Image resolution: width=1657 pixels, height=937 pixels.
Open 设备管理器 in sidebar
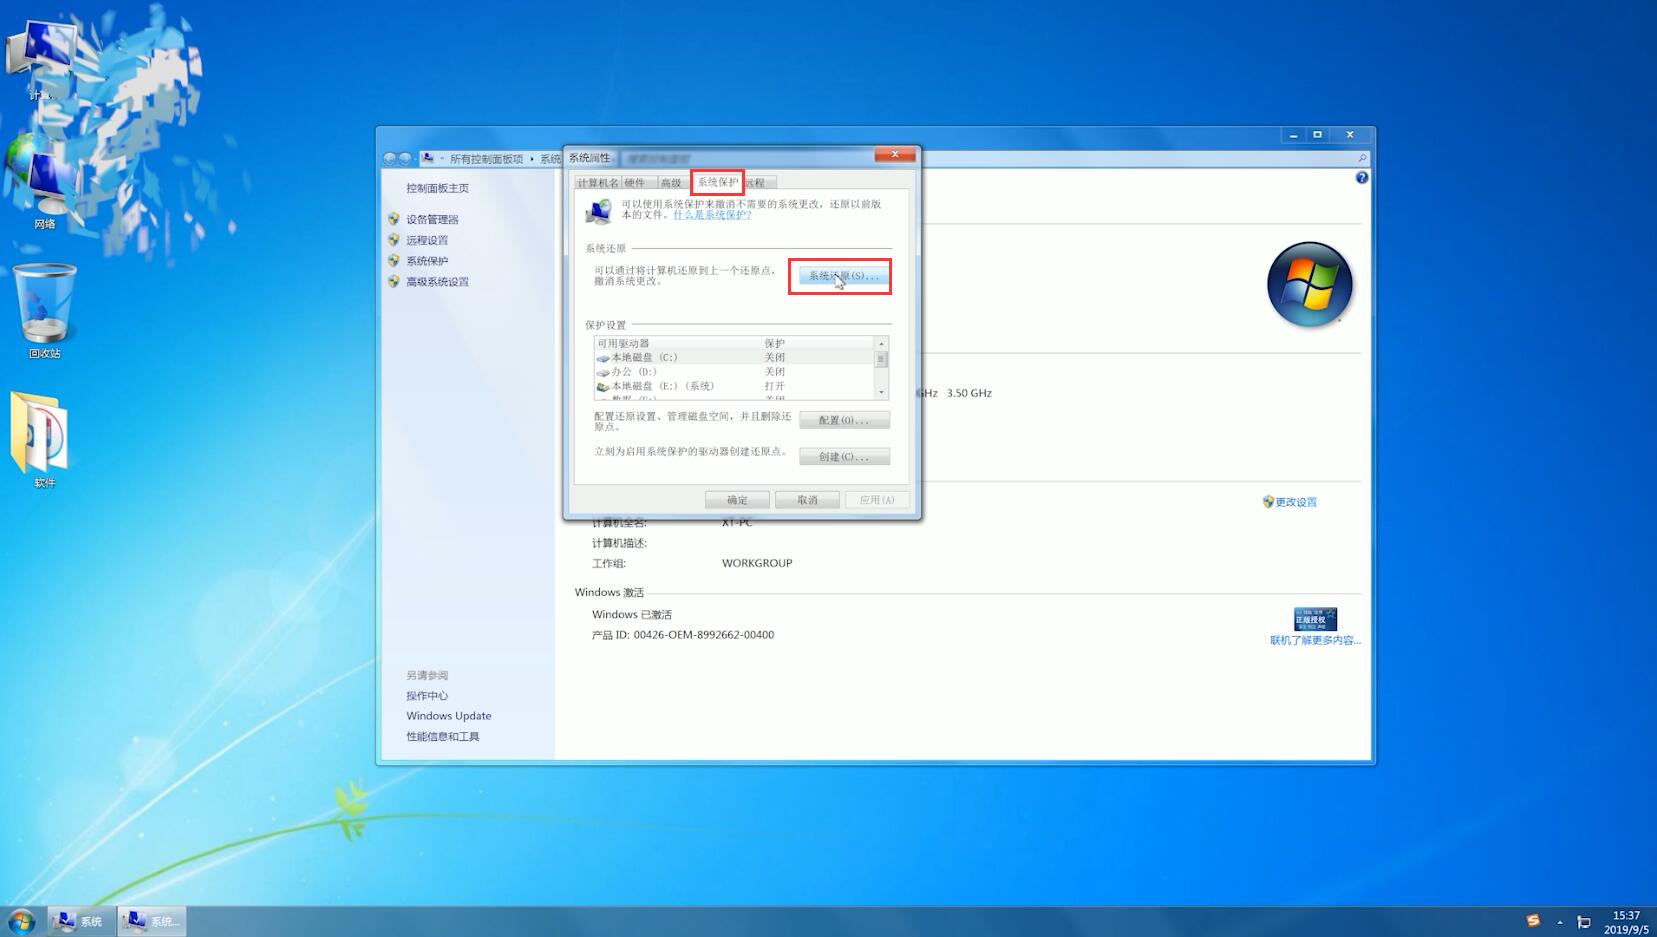click(432, 219)
